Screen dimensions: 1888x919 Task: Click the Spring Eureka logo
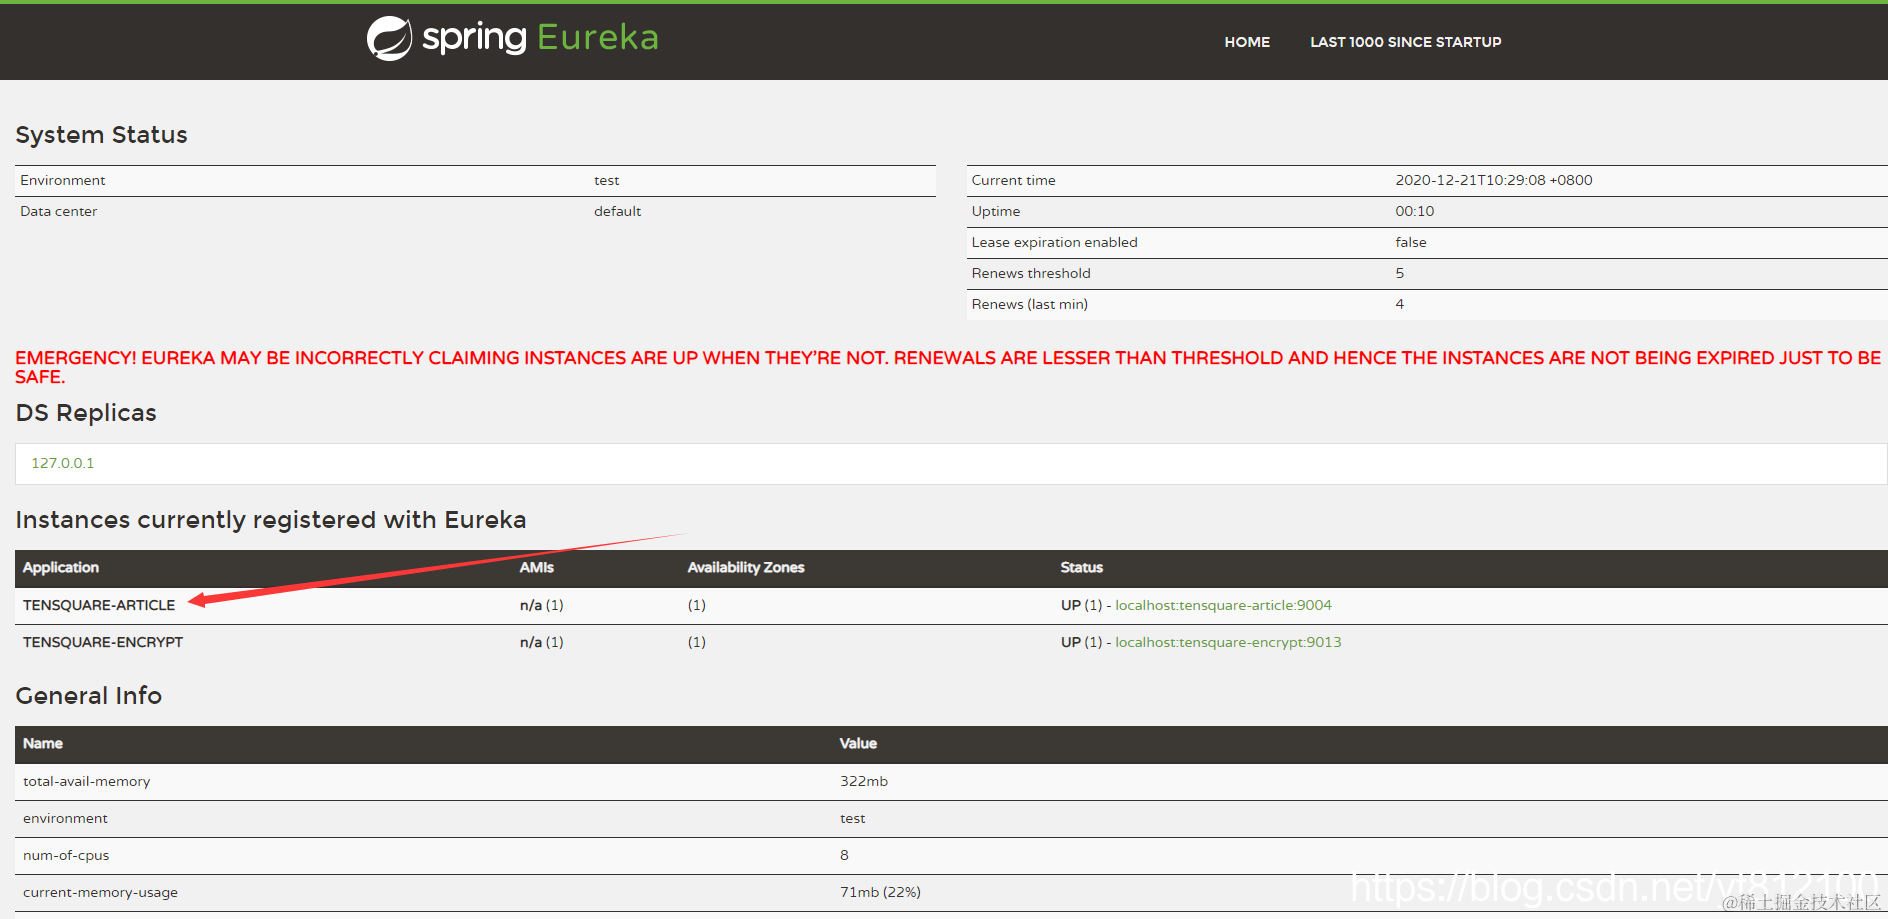pos(512,38)
